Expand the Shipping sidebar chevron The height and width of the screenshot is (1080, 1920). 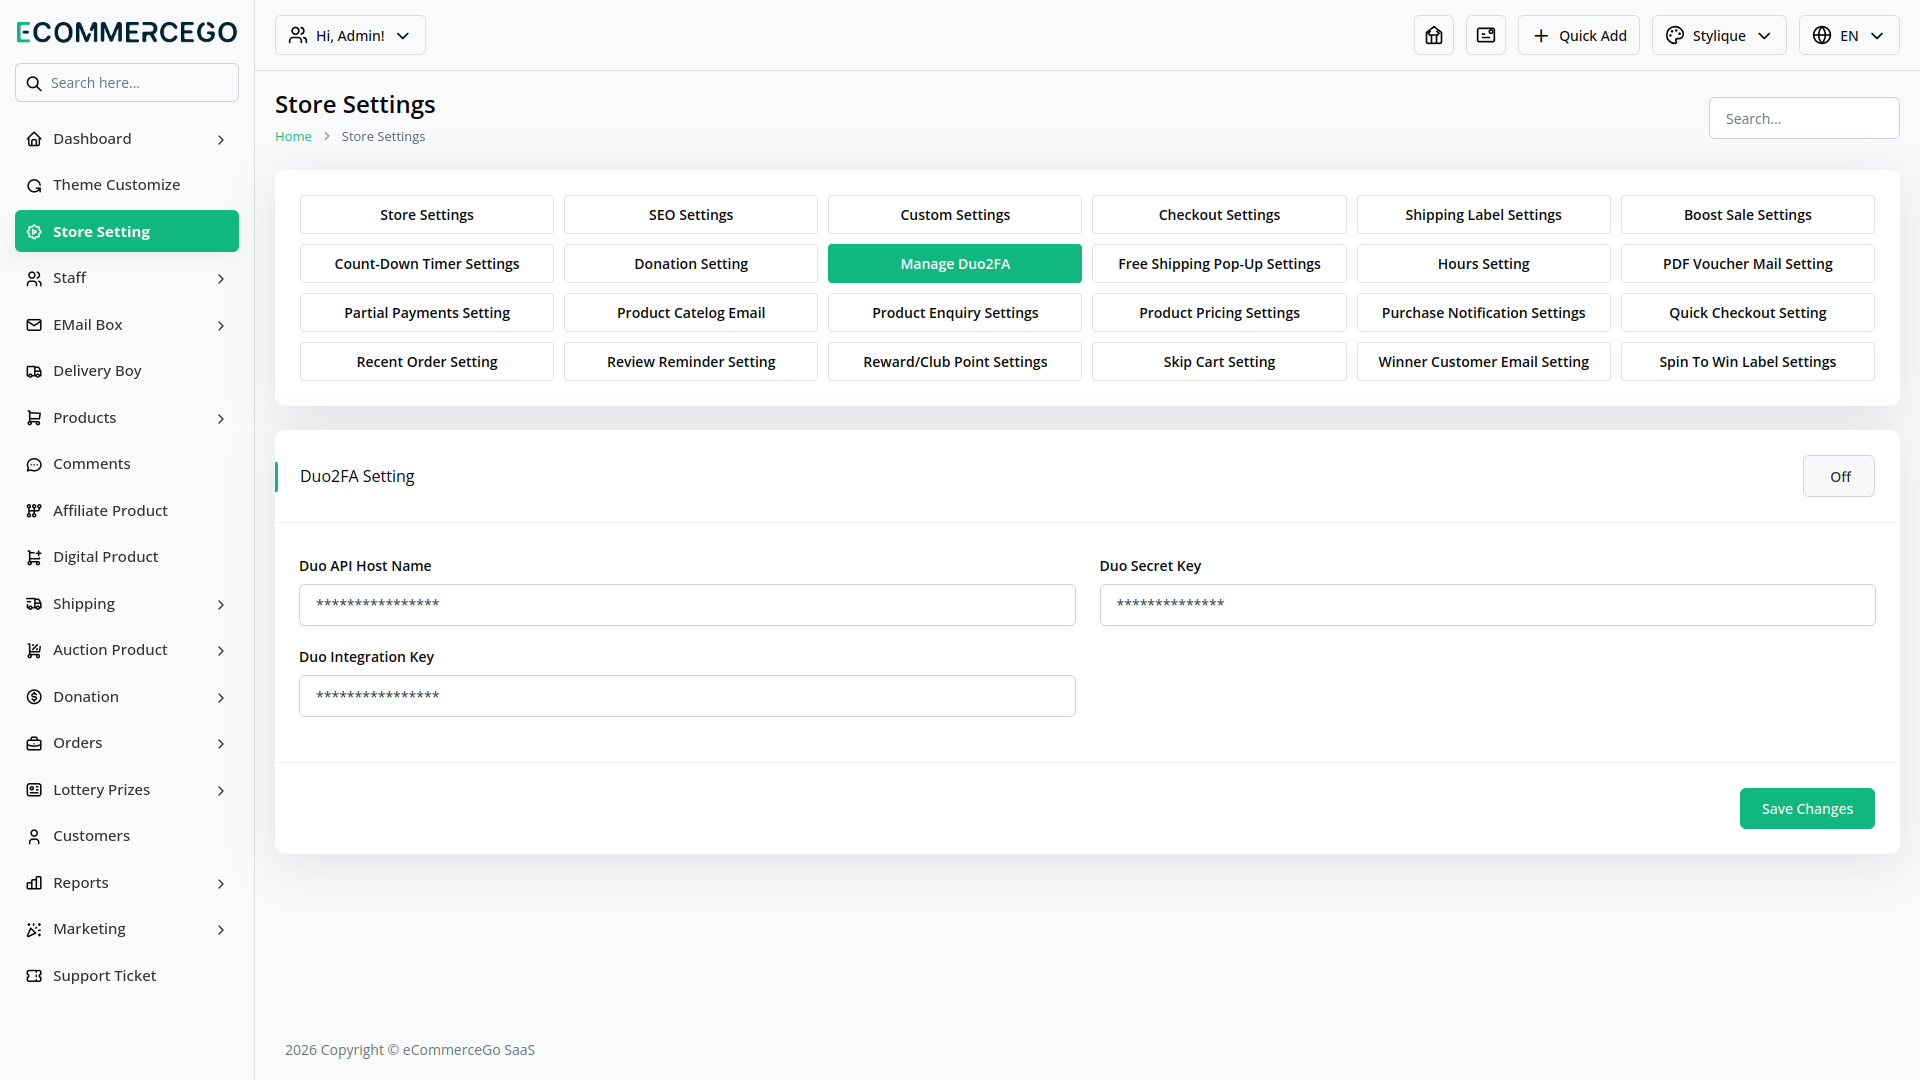221,605
